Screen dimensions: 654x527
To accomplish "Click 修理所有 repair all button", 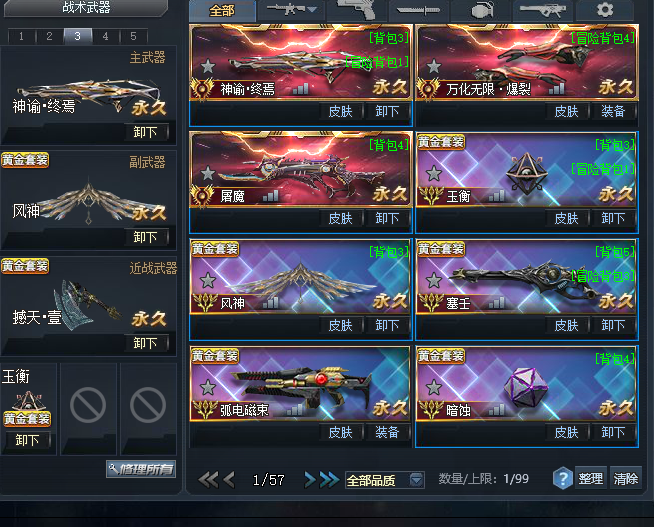I will [x=141, y=469].
